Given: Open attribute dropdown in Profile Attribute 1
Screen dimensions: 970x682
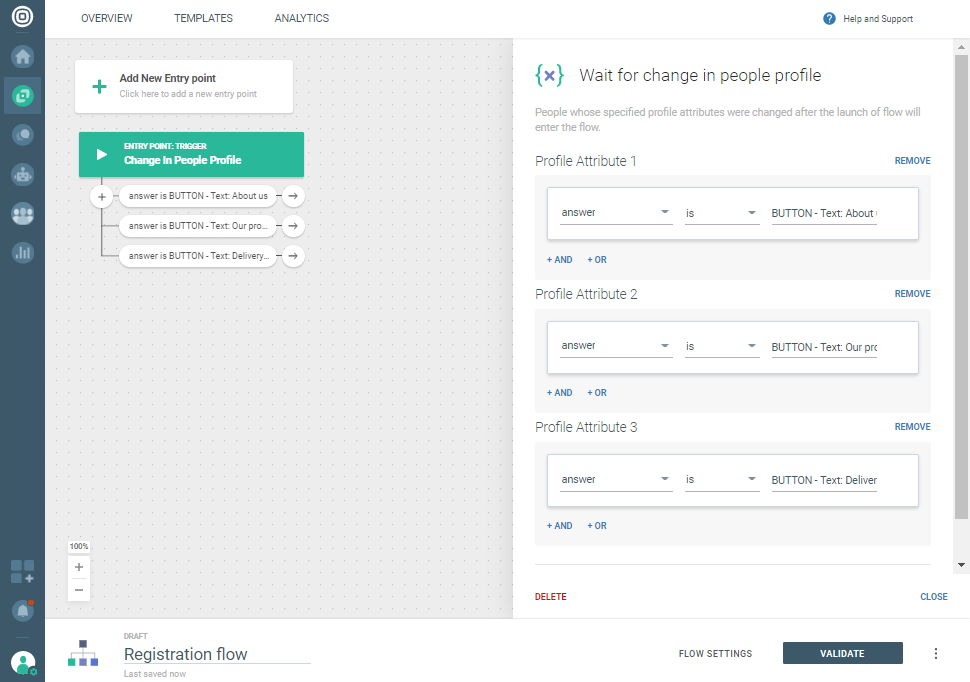Looking at the screenshot, I should 616,212.
